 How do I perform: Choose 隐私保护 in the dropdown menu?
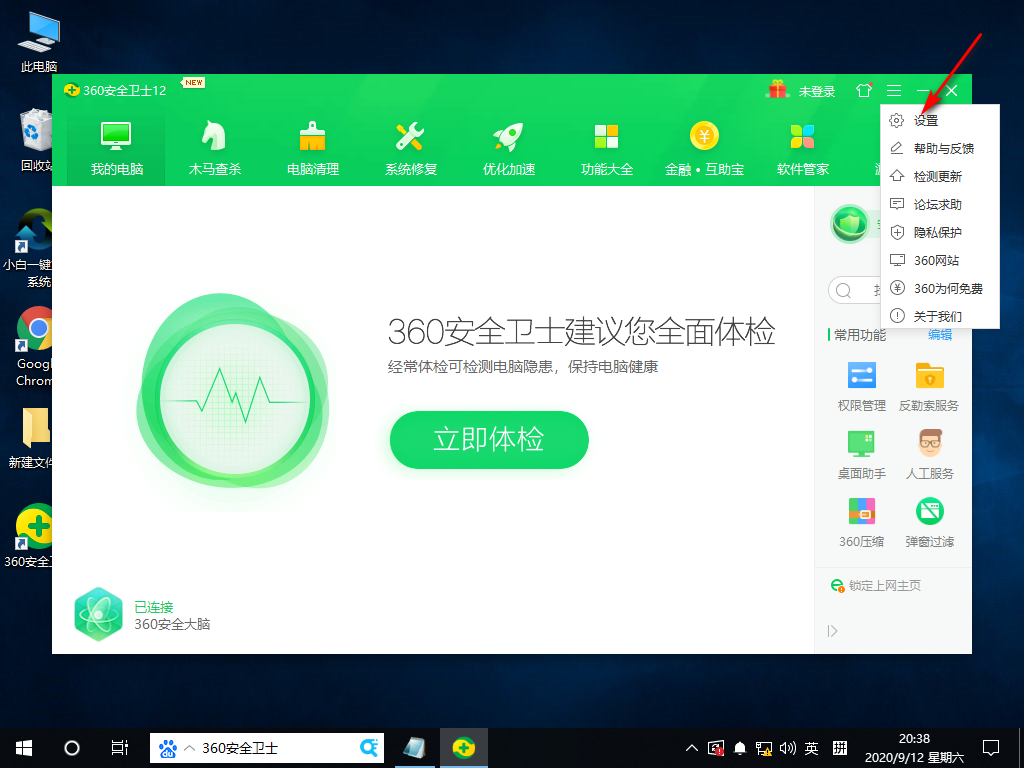(x=937, y=231)
